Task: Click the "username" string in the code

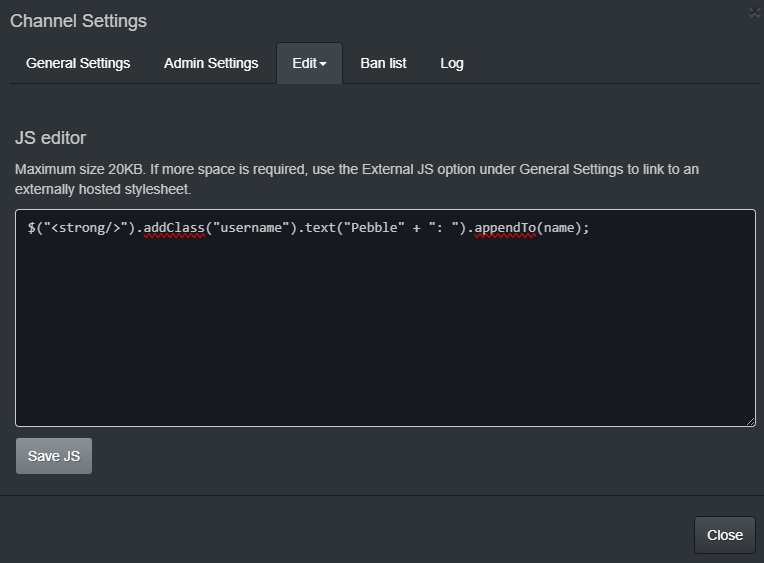Action: tap(253, 227)
